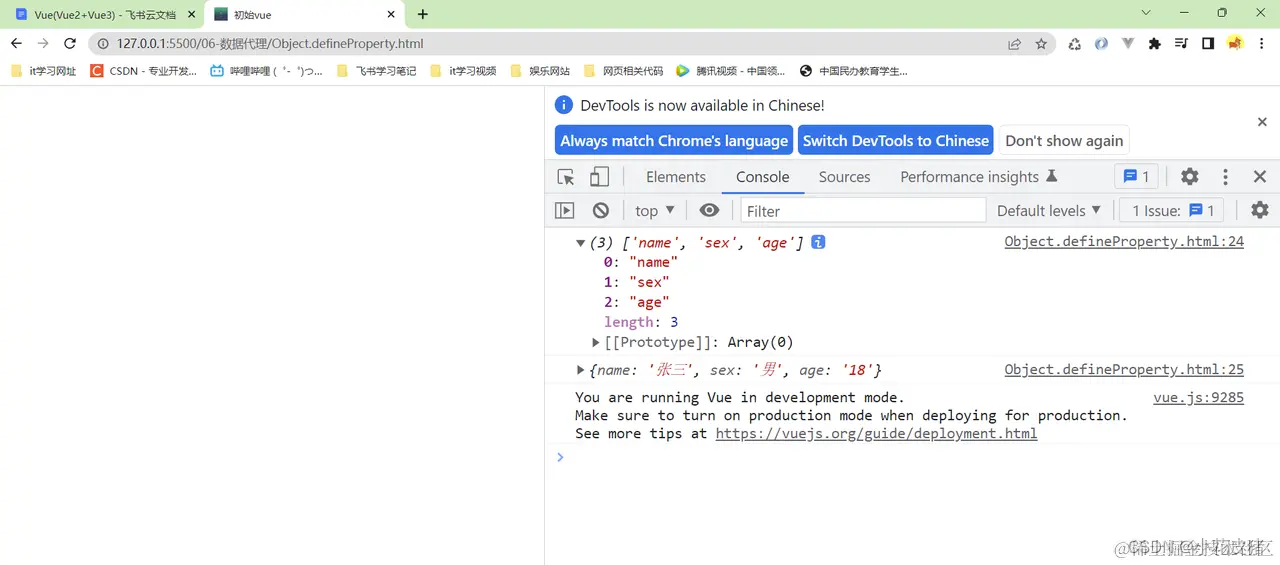Open the Vue devtools extension icon
Screen dimensions: 1280x565
(x=1128, y=44)
